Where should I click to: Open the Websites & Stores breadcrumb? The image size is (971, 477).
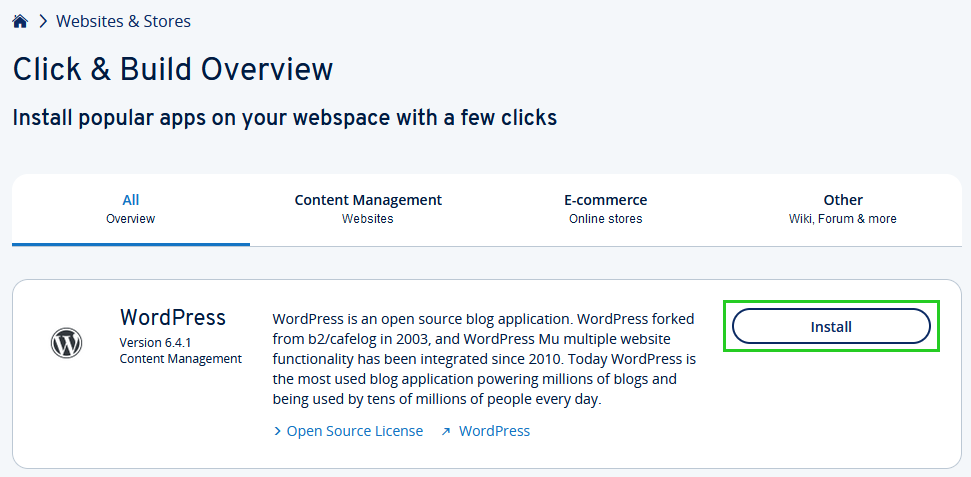coord(123,21)
